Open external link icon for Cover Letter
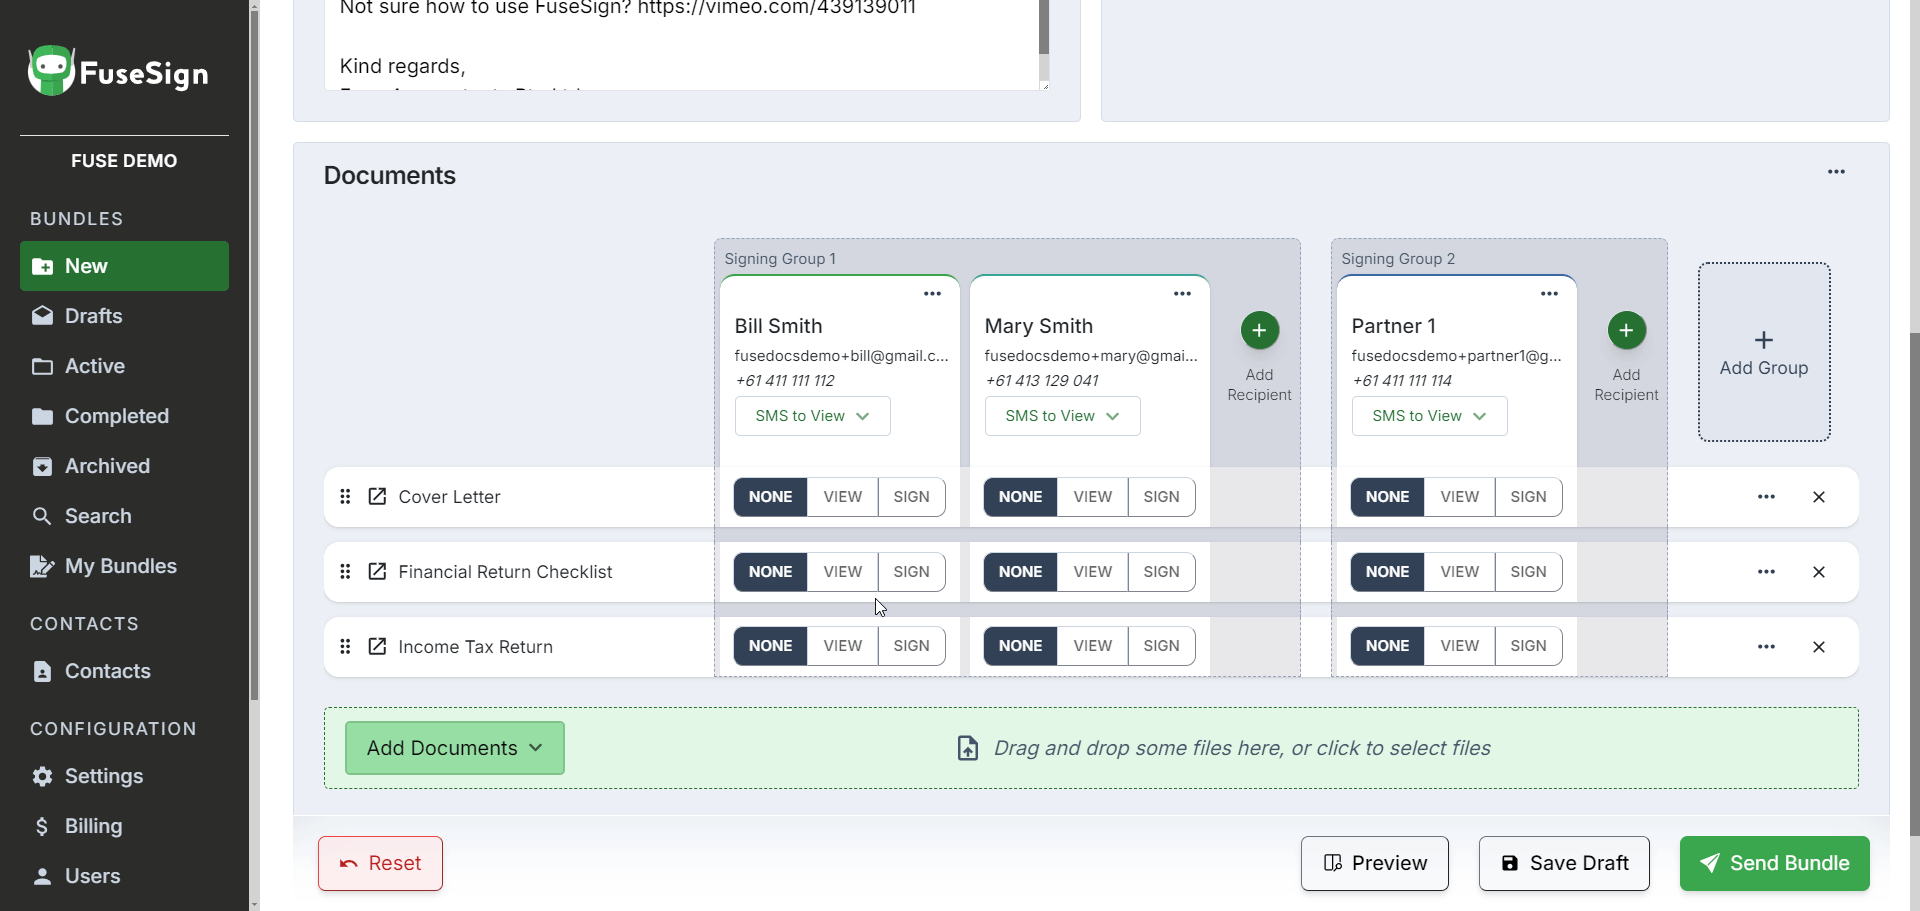1920x911 pixels. (x=377, y=497)
